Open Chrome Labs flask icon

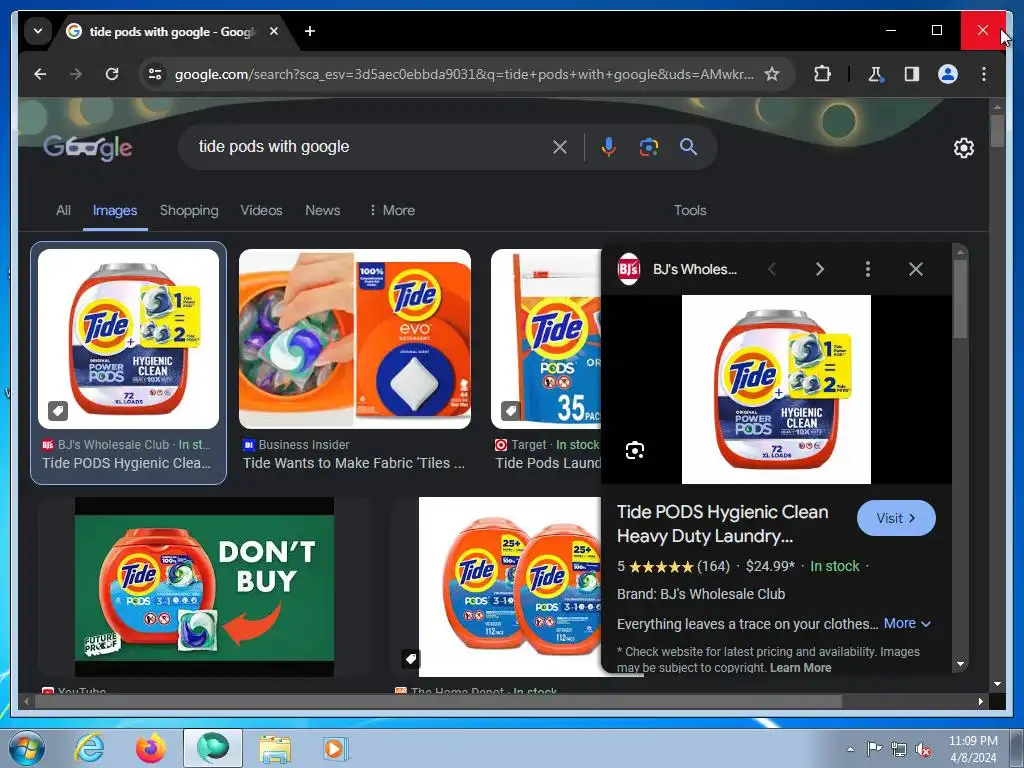coord(875,74)
